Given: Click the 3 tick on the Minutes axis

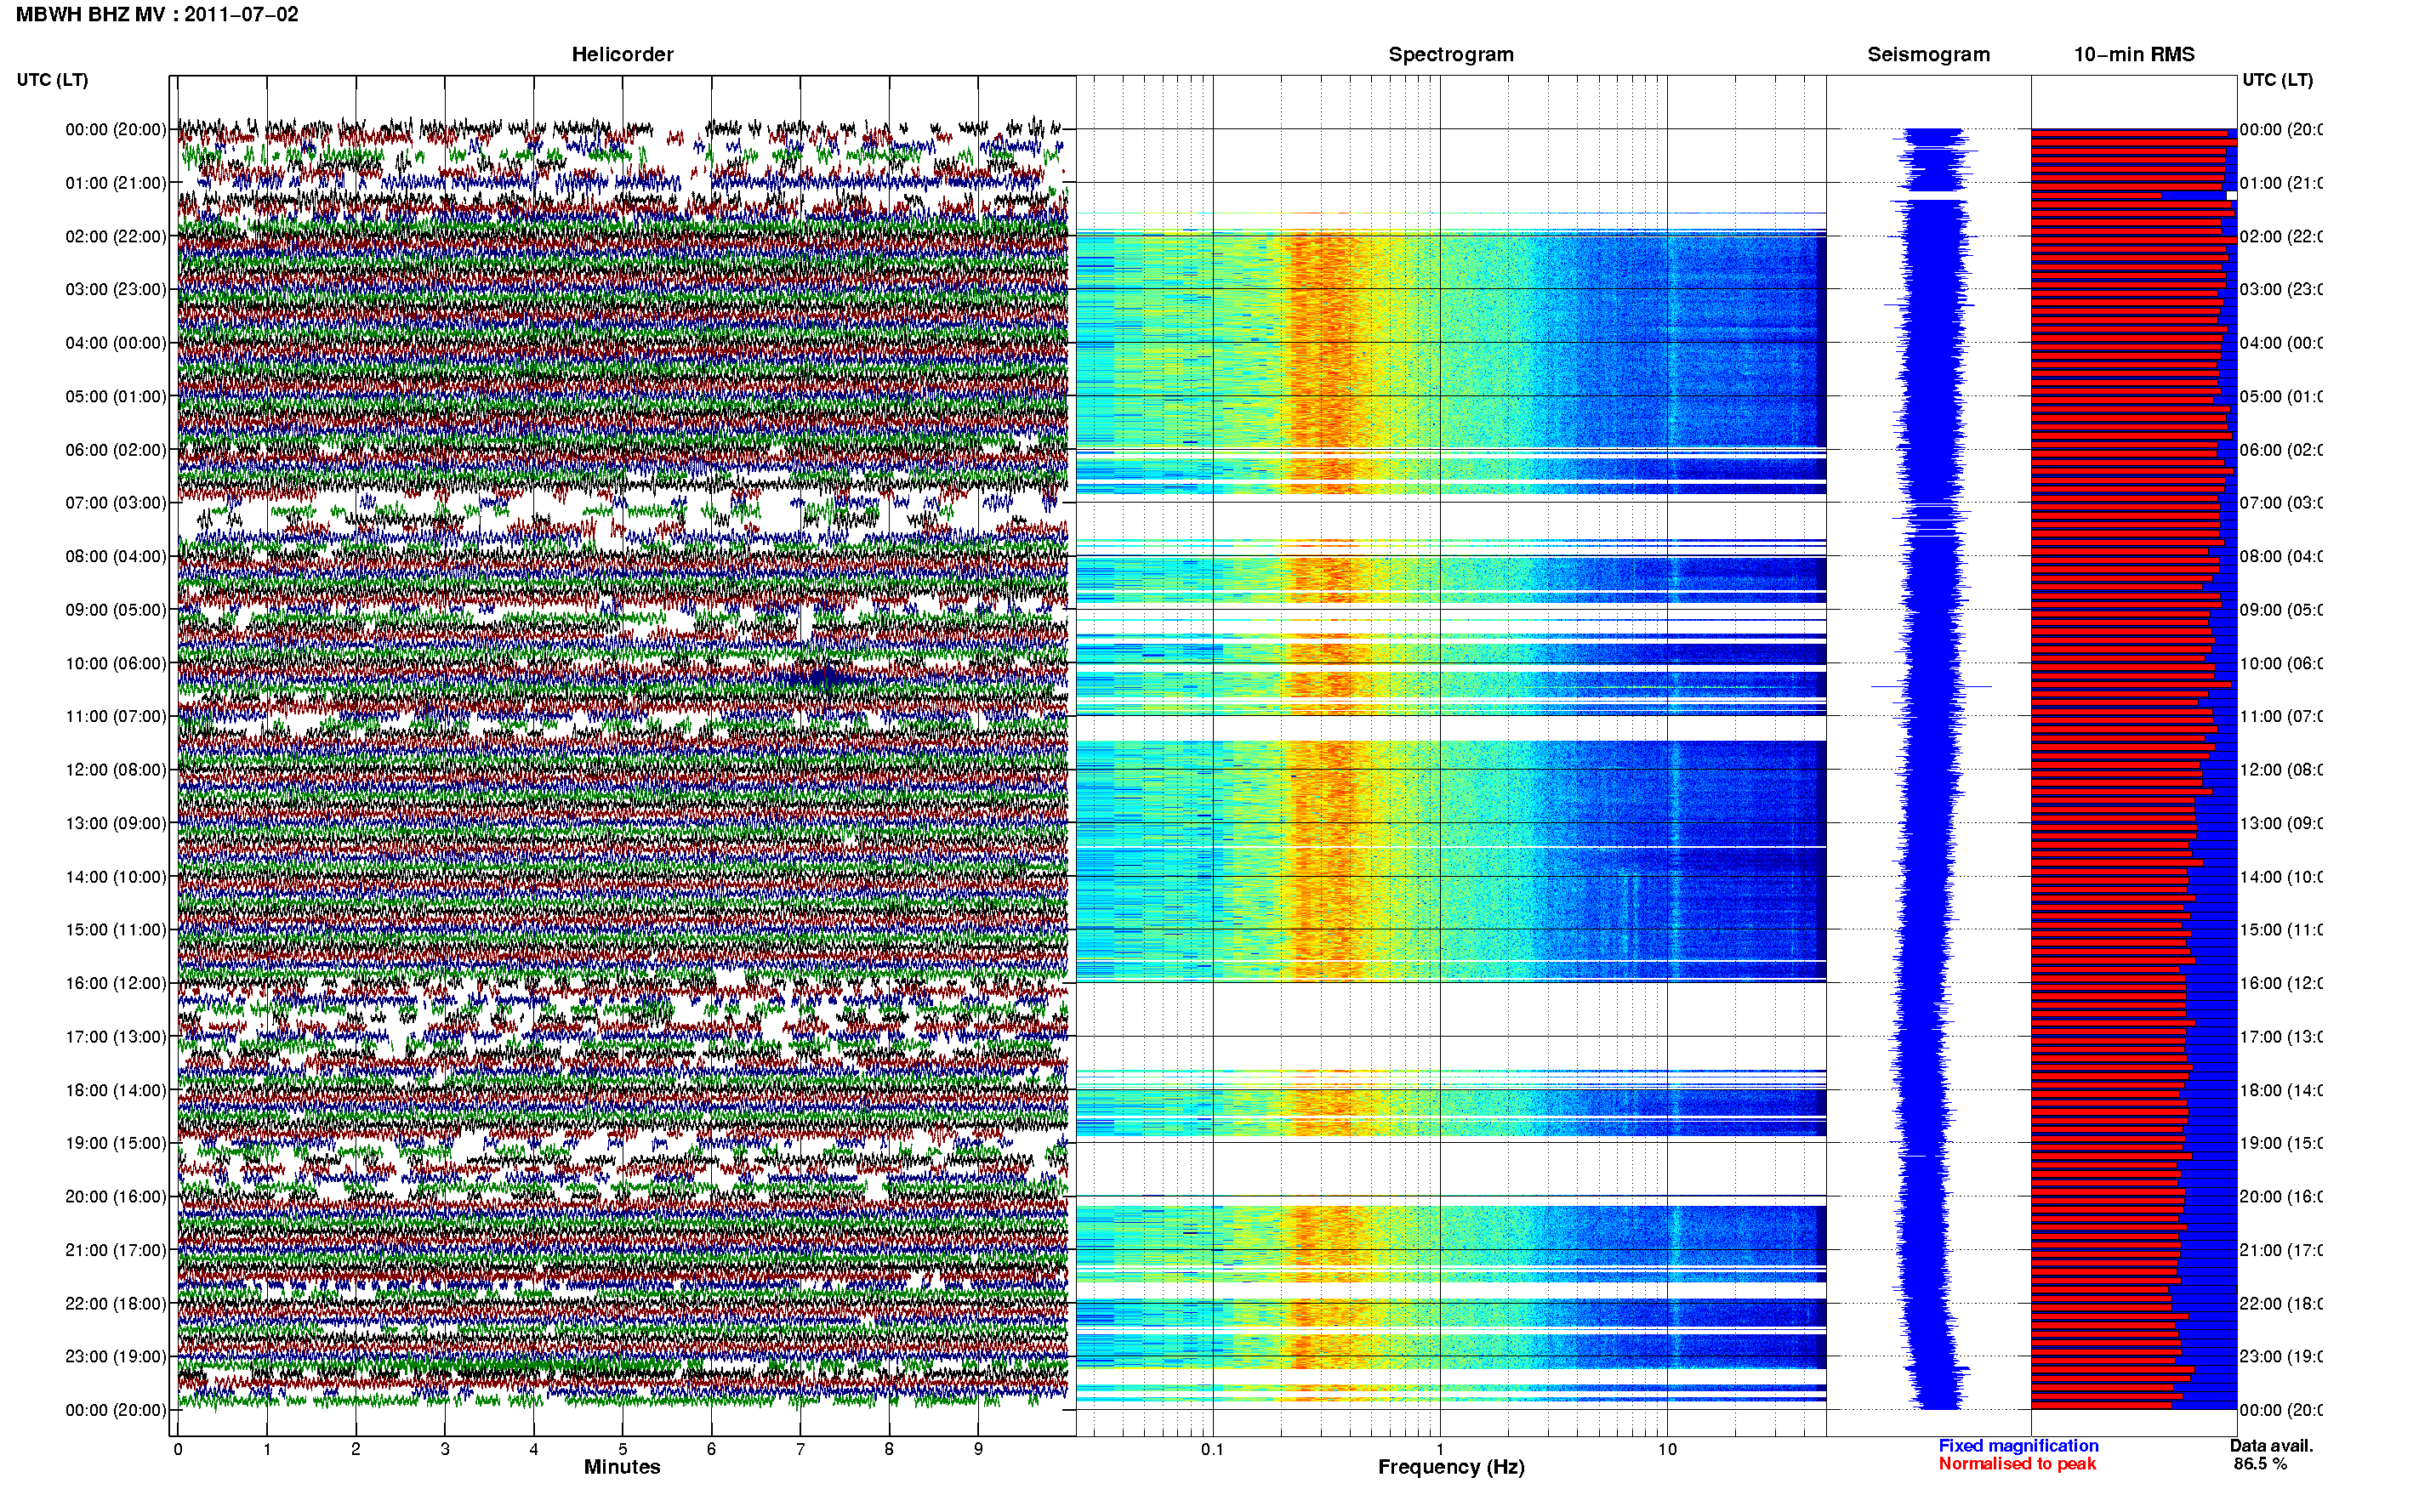Looking at the screenshot, I should click(445, 1449).
